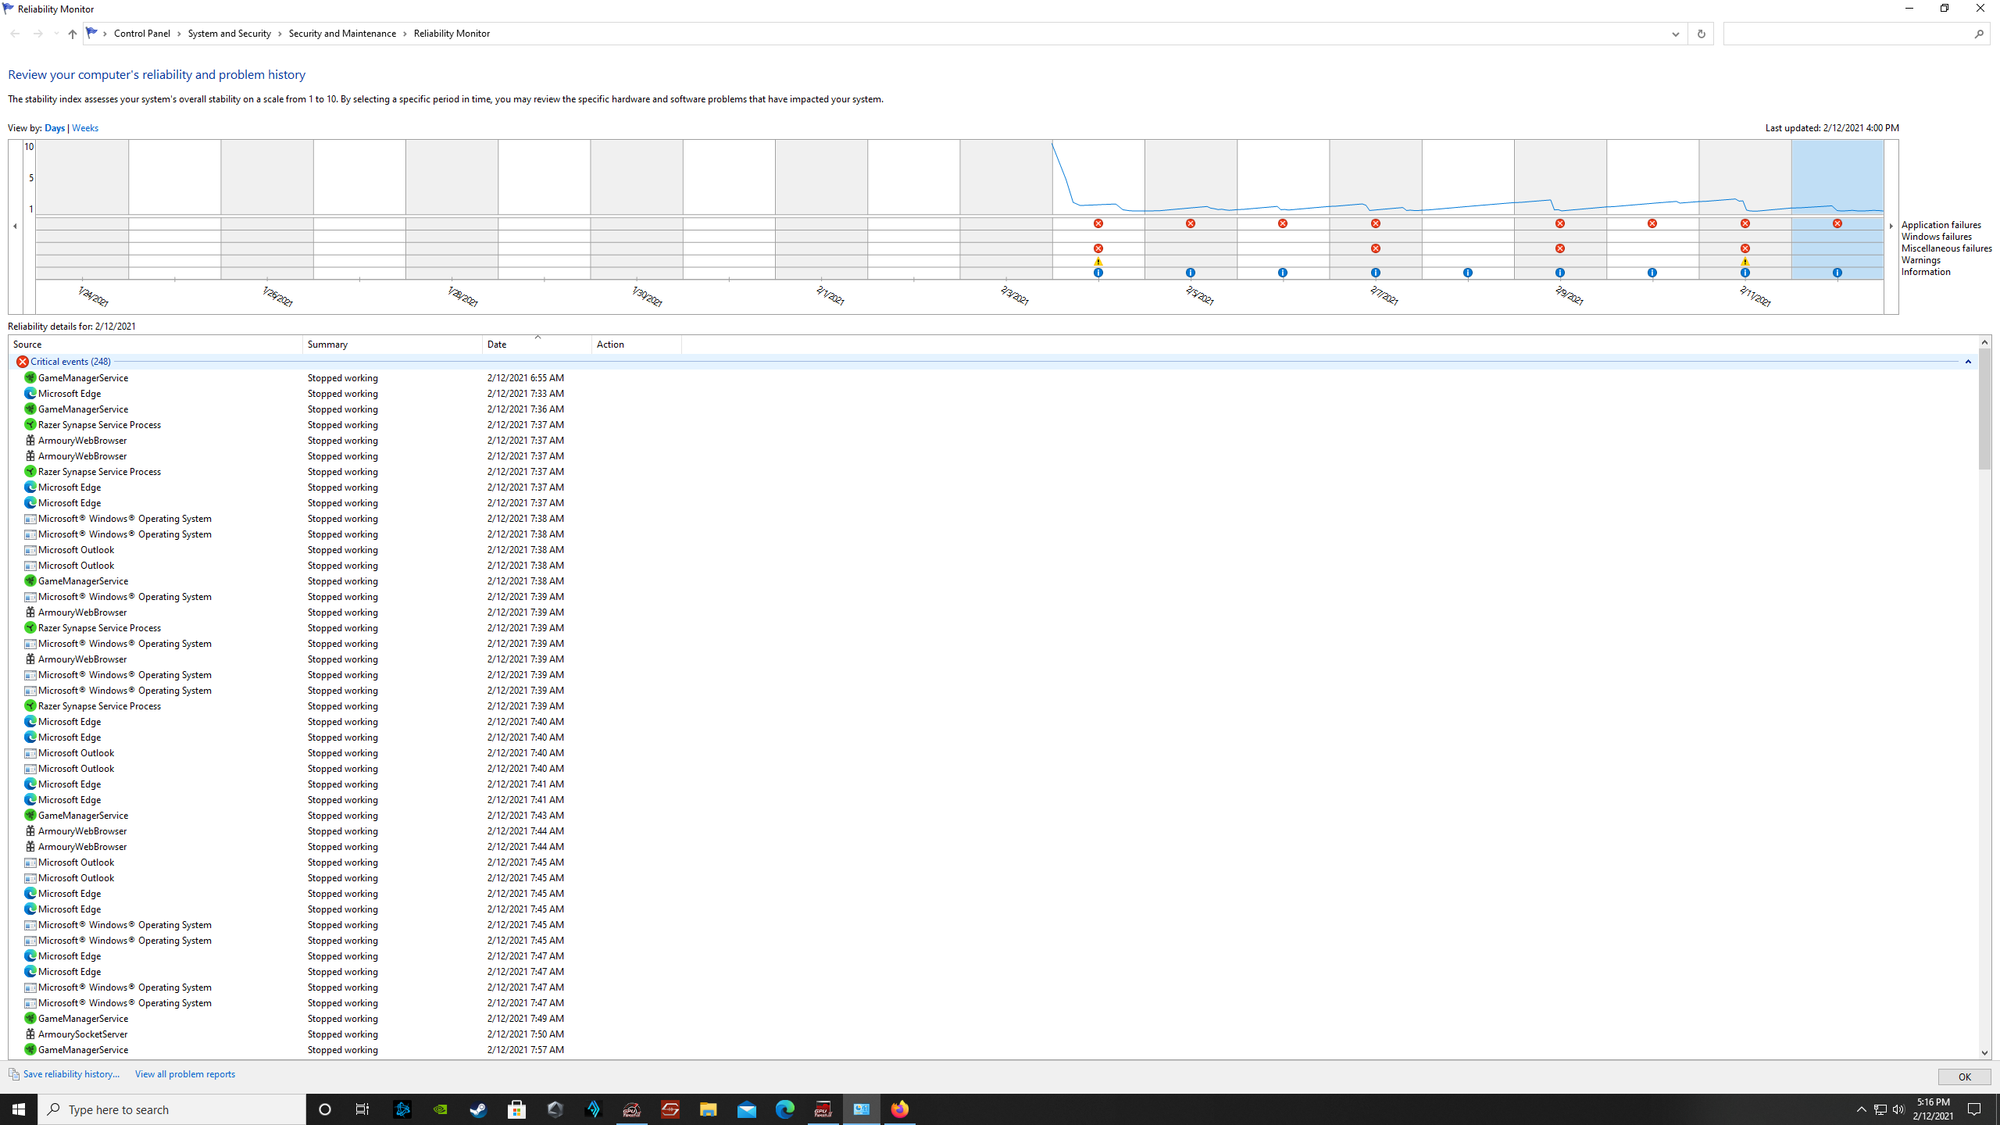Open Mail app from the taskbar
This screenshot has height=1125, width=2000.
(x=747, y=1109)
